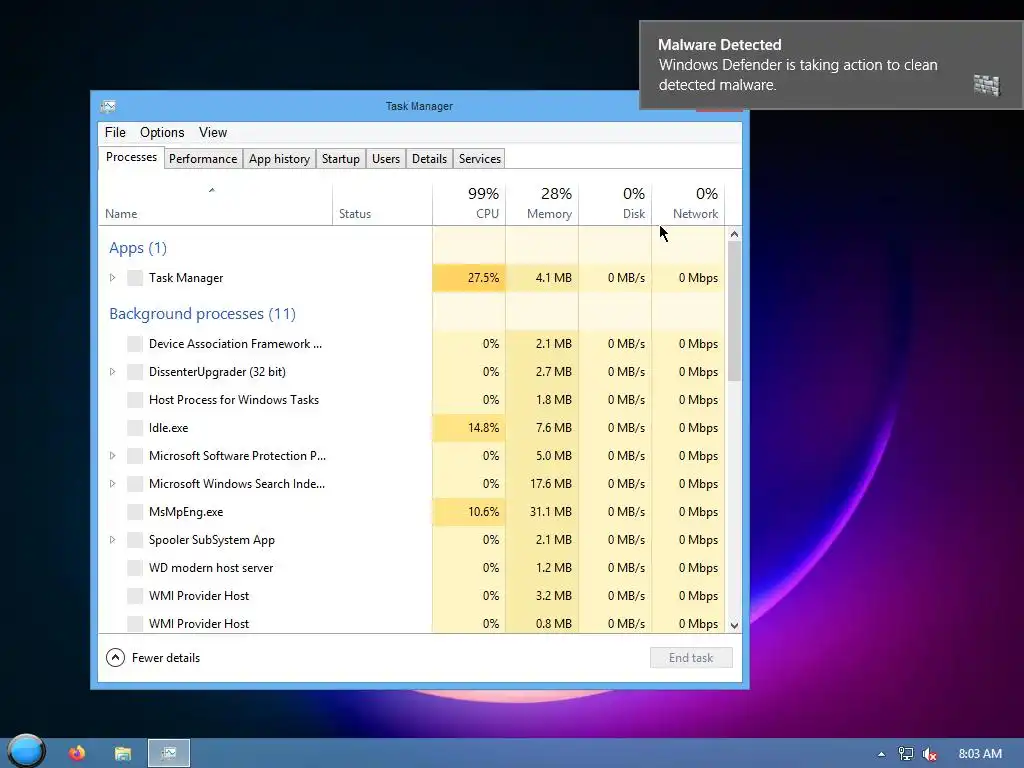
Task: Click the Task Manager taskbar button
Action: (169, 753)
